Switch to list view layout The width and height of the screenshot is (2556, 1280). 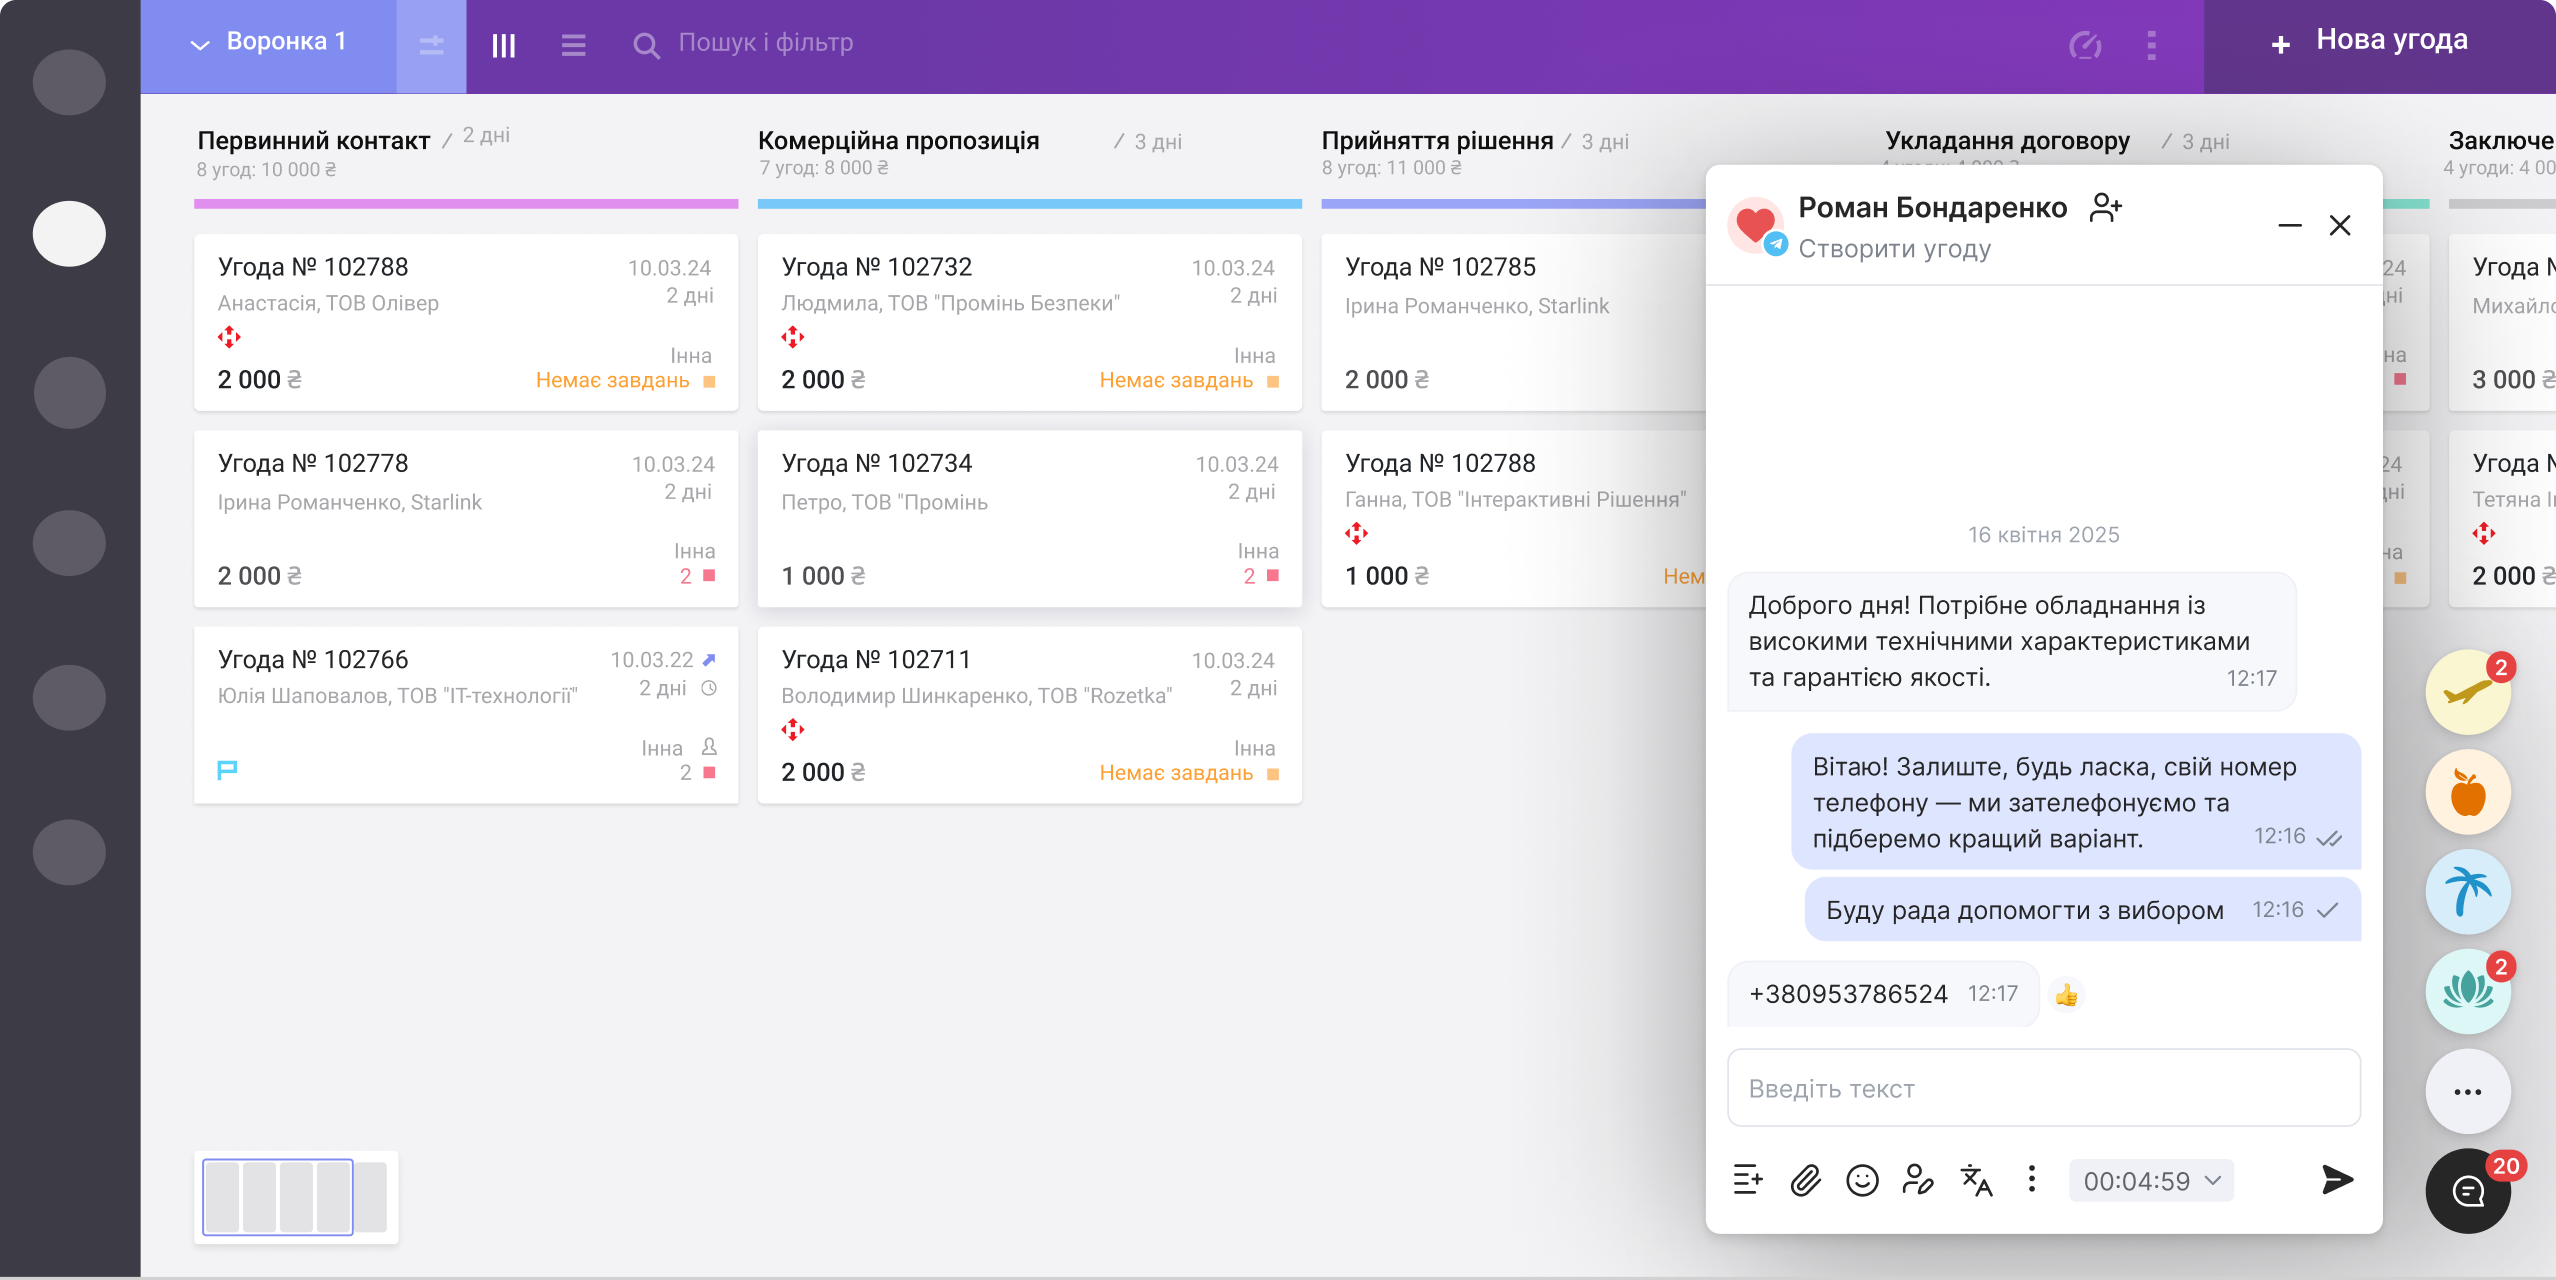click(573, 46)
